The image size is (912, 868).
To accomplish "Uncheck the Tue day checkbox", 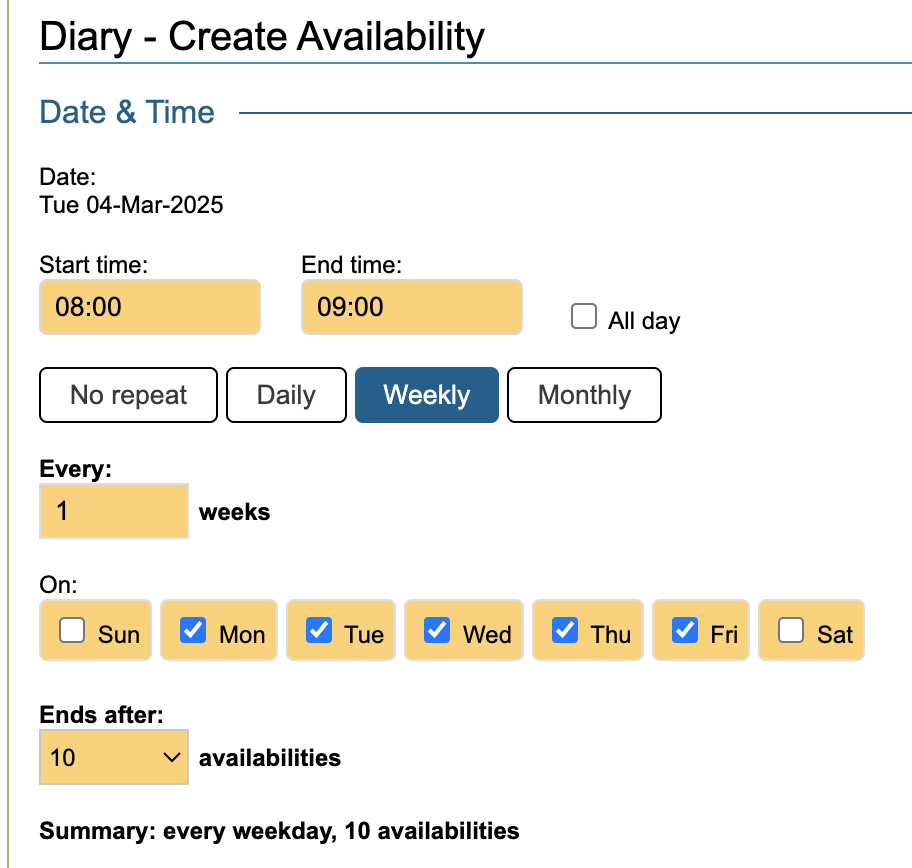I will pyautogui.click(x=319, y=631).
